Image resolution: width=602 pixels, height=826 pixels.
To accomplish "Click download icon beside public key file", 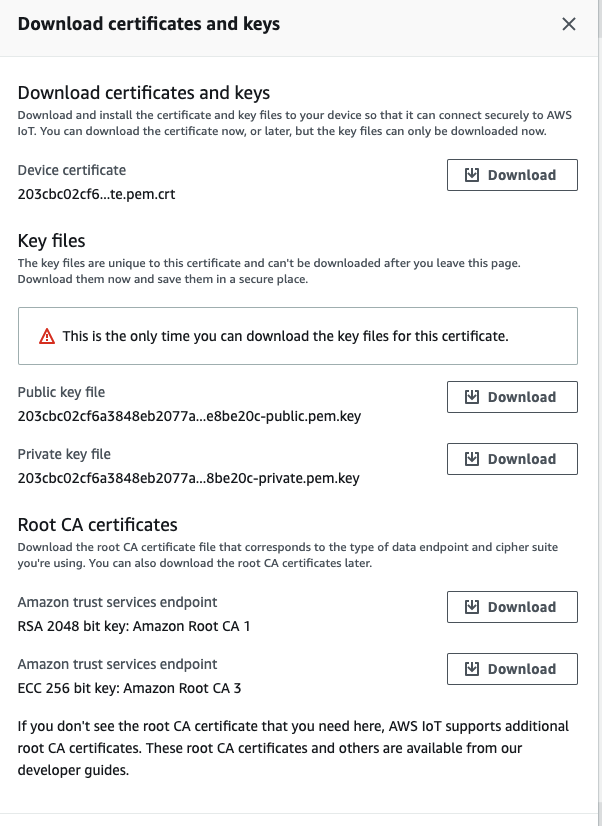I will pos(472,397).
